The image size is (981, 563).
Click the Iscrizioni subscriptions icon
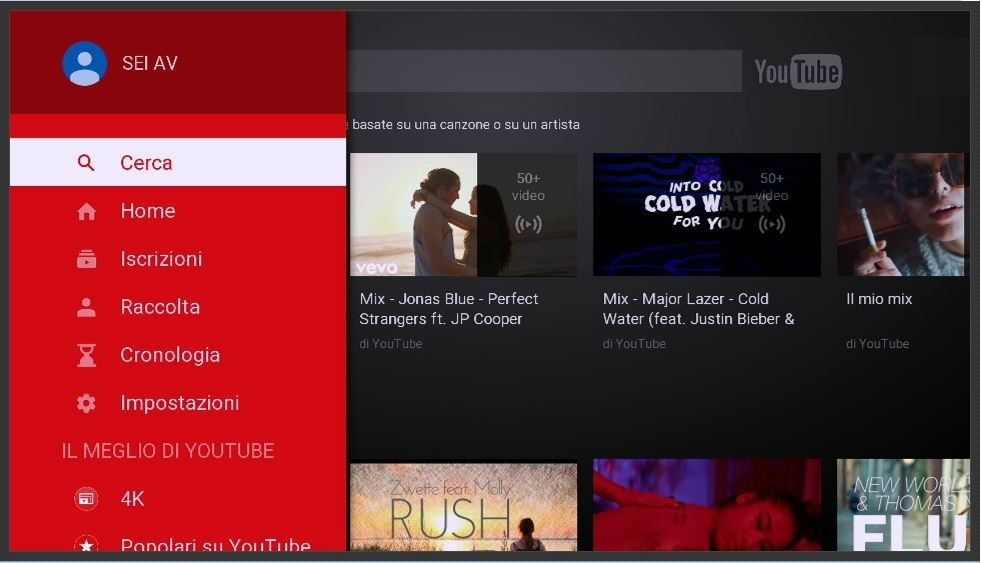coord(86,259)
